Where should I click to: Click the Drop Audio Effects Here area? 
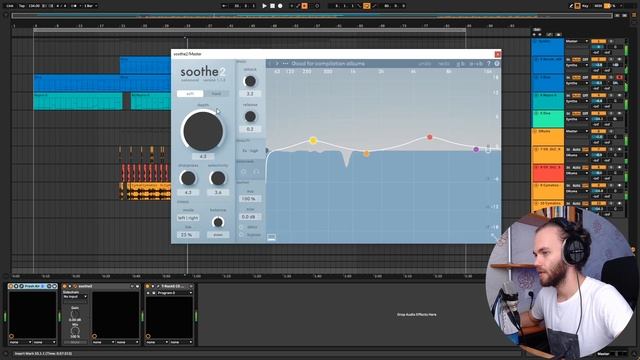pos(416,314)
